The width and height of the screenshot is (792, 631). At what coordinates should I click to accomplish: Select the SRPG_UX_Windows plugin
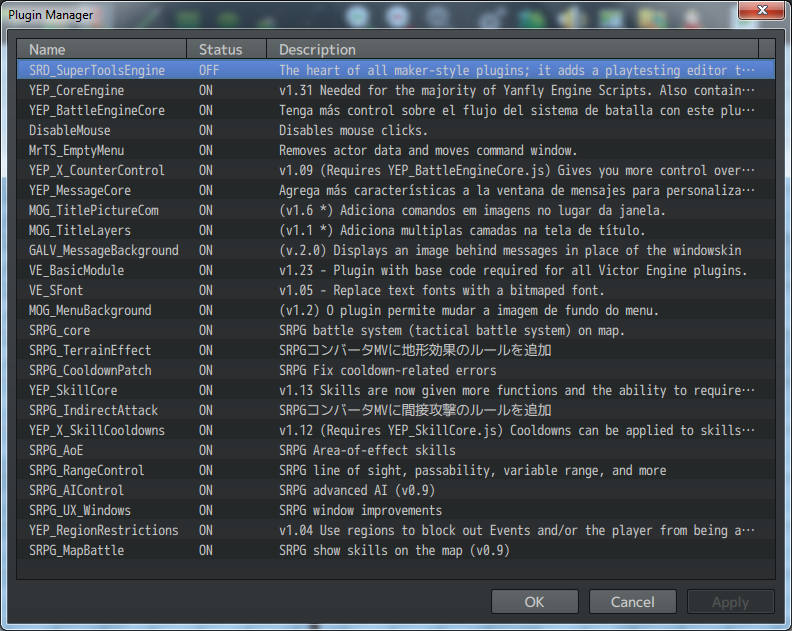coord(396,510)
